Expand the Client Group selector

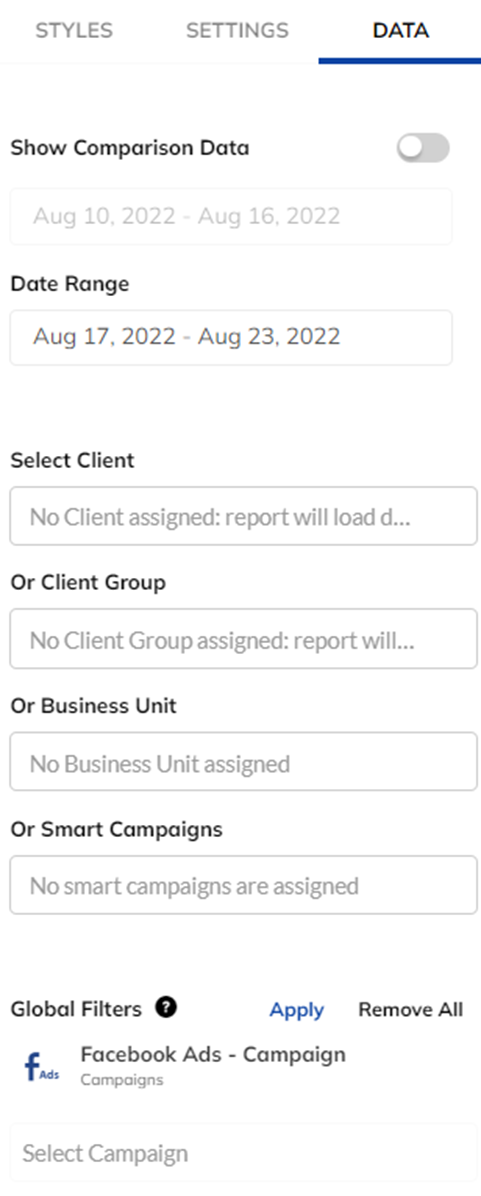[x=243, y=639]
